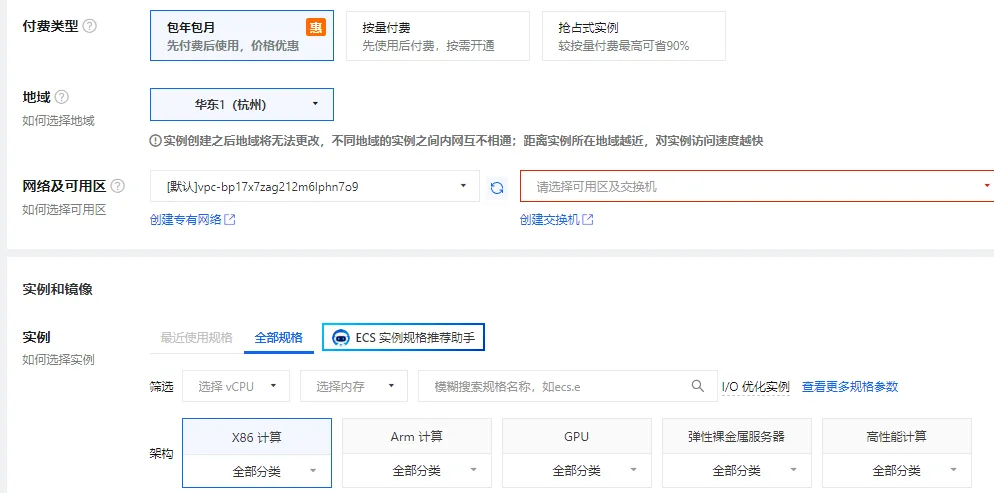Expand 全部分类 under 弹性裸金属服务器
This screenshot has width=994, height=493.
point(737,471)
